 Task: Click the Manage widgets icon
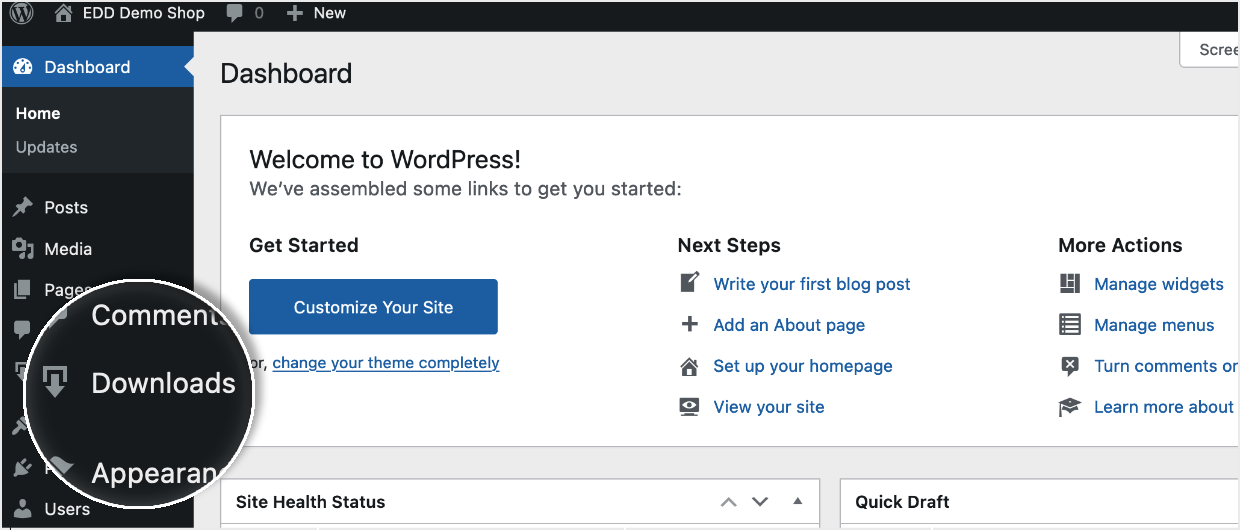(1070, 284)
